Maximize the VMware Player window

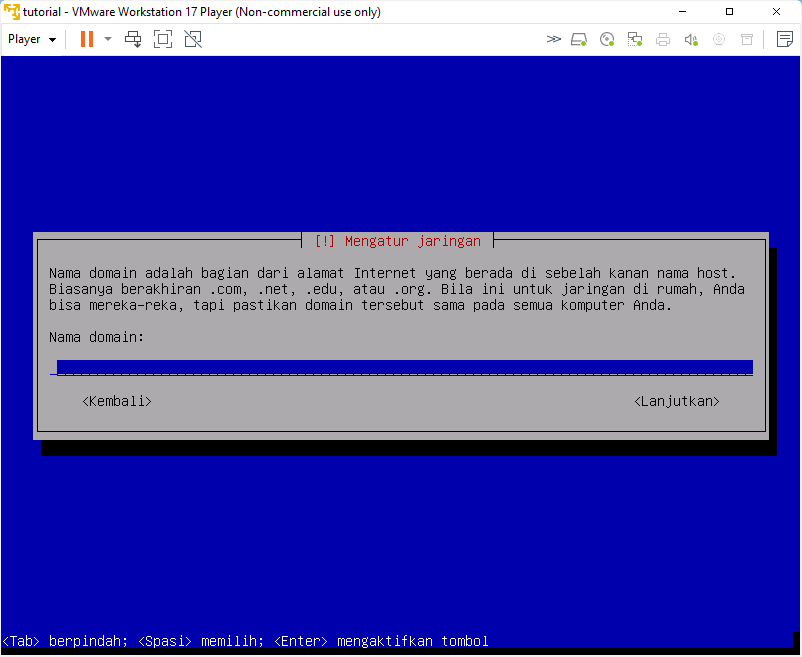pyautogui.click(x=729, y=12)
